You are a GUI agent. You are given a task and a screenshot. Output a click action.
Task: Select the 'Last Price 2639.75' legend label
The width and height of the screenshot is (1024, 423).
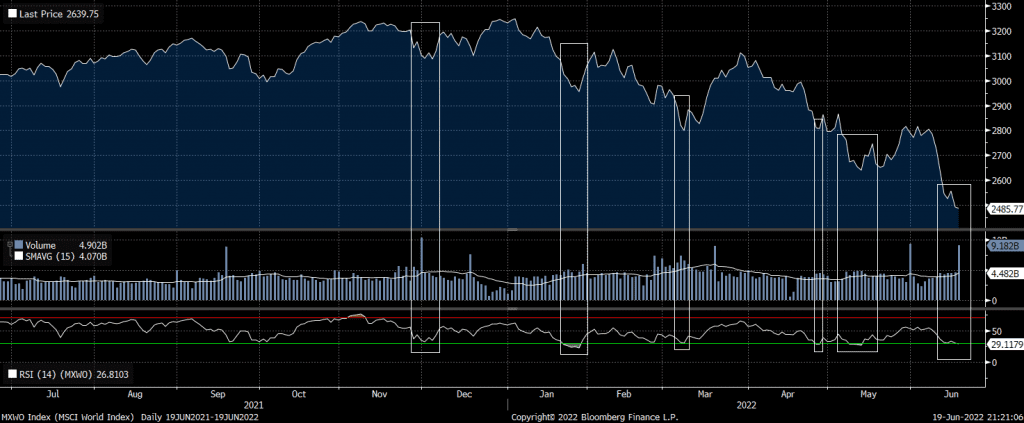click(59, 13)
